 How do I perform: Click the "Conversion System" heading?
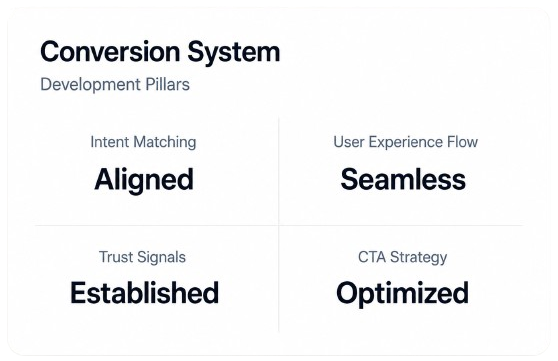pyautogui.click(x=160, y=53)
